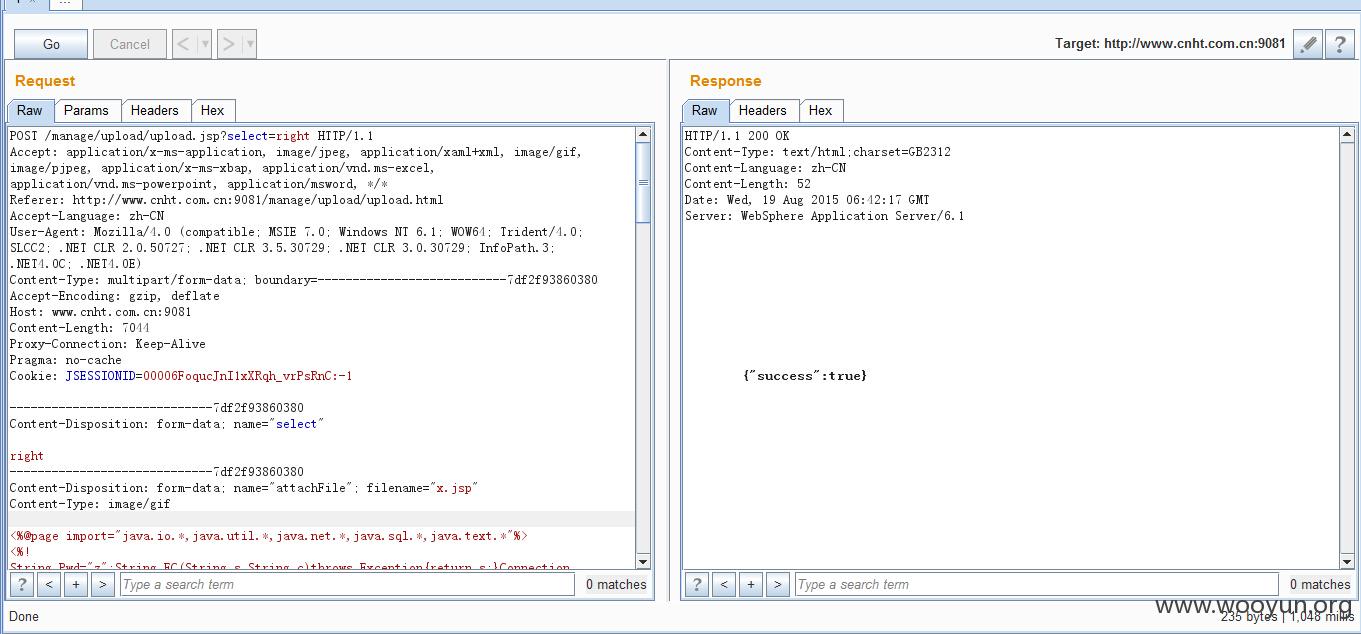Click the <%@page import JSP line
This screenshot has width=1361, height=634.
pyautogui.click(x=269, y=536)
